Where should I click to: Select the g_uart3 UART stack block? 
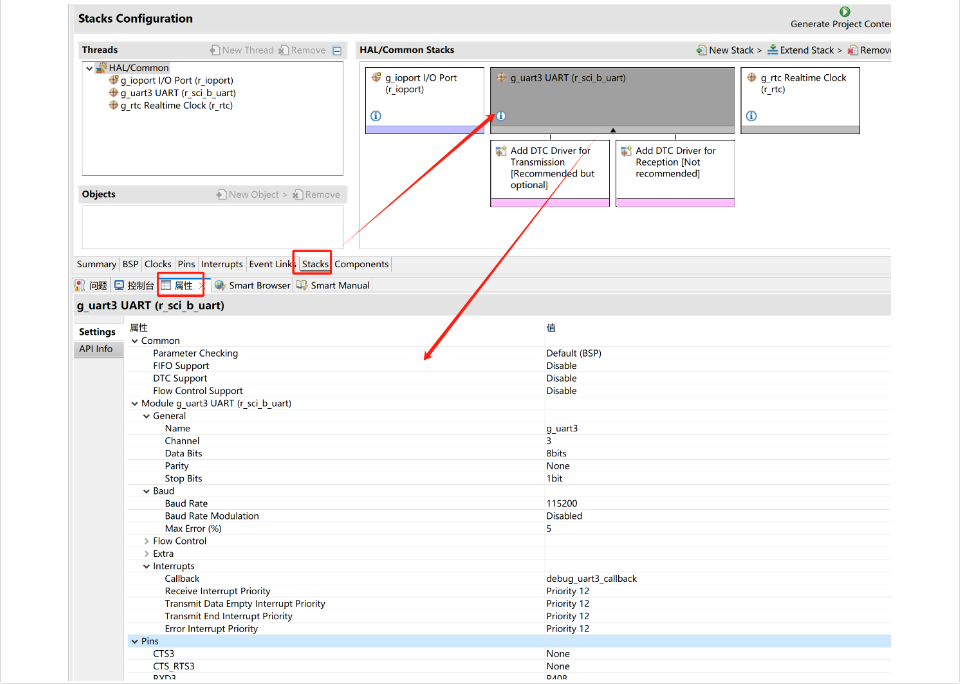click(x=612, y=100)
